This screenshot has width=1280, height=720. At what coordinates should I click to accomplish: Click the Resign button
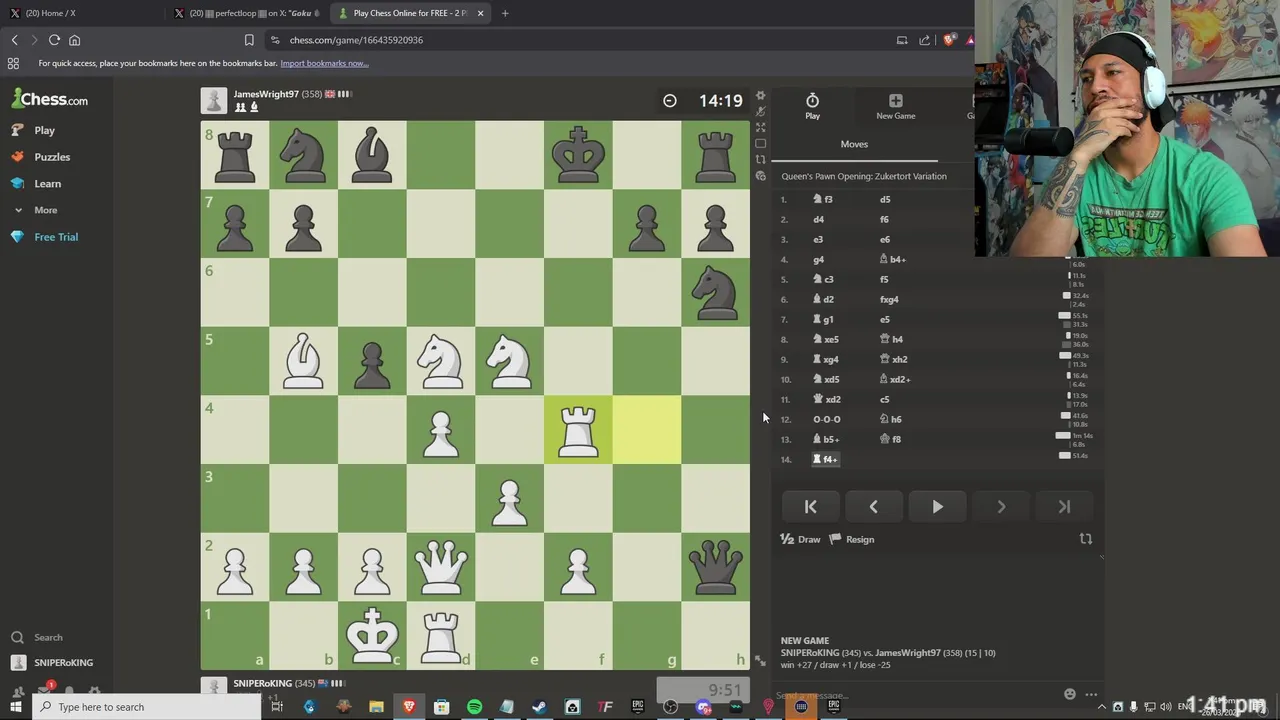(x=851, y=539)
